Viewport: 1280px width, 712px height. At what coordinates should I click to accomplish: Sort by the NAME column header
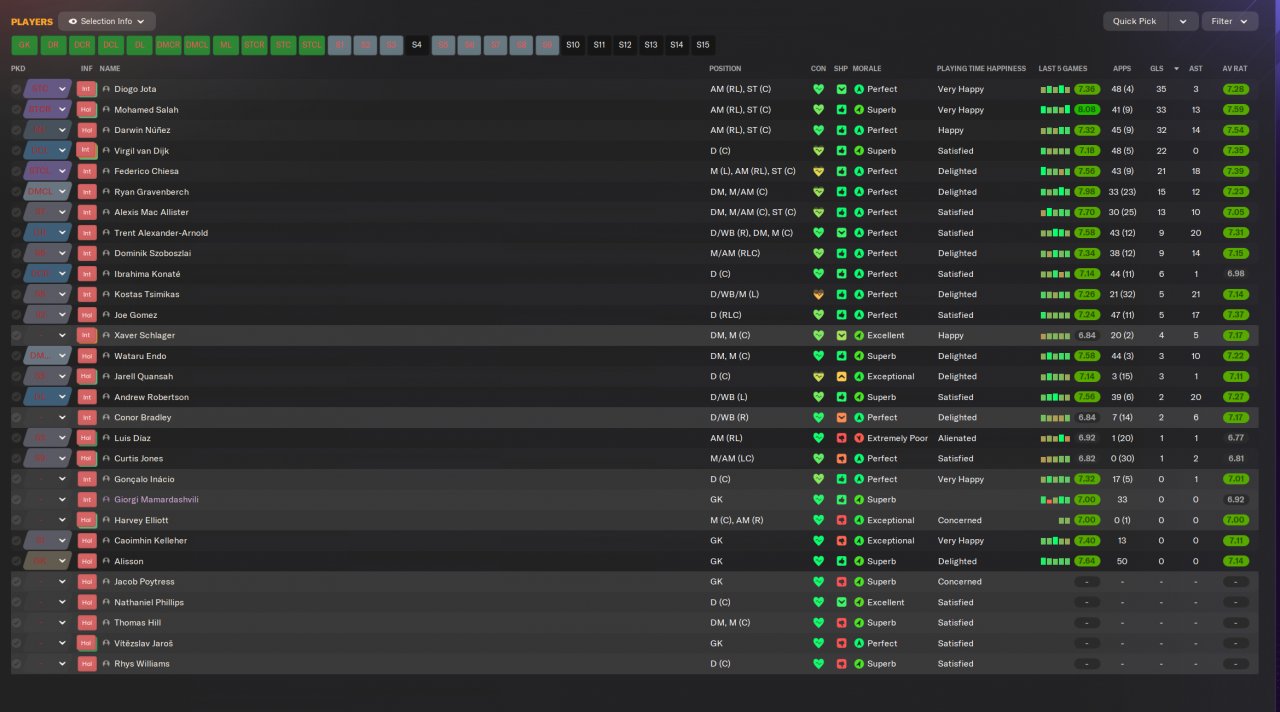(x=110, y=69)
